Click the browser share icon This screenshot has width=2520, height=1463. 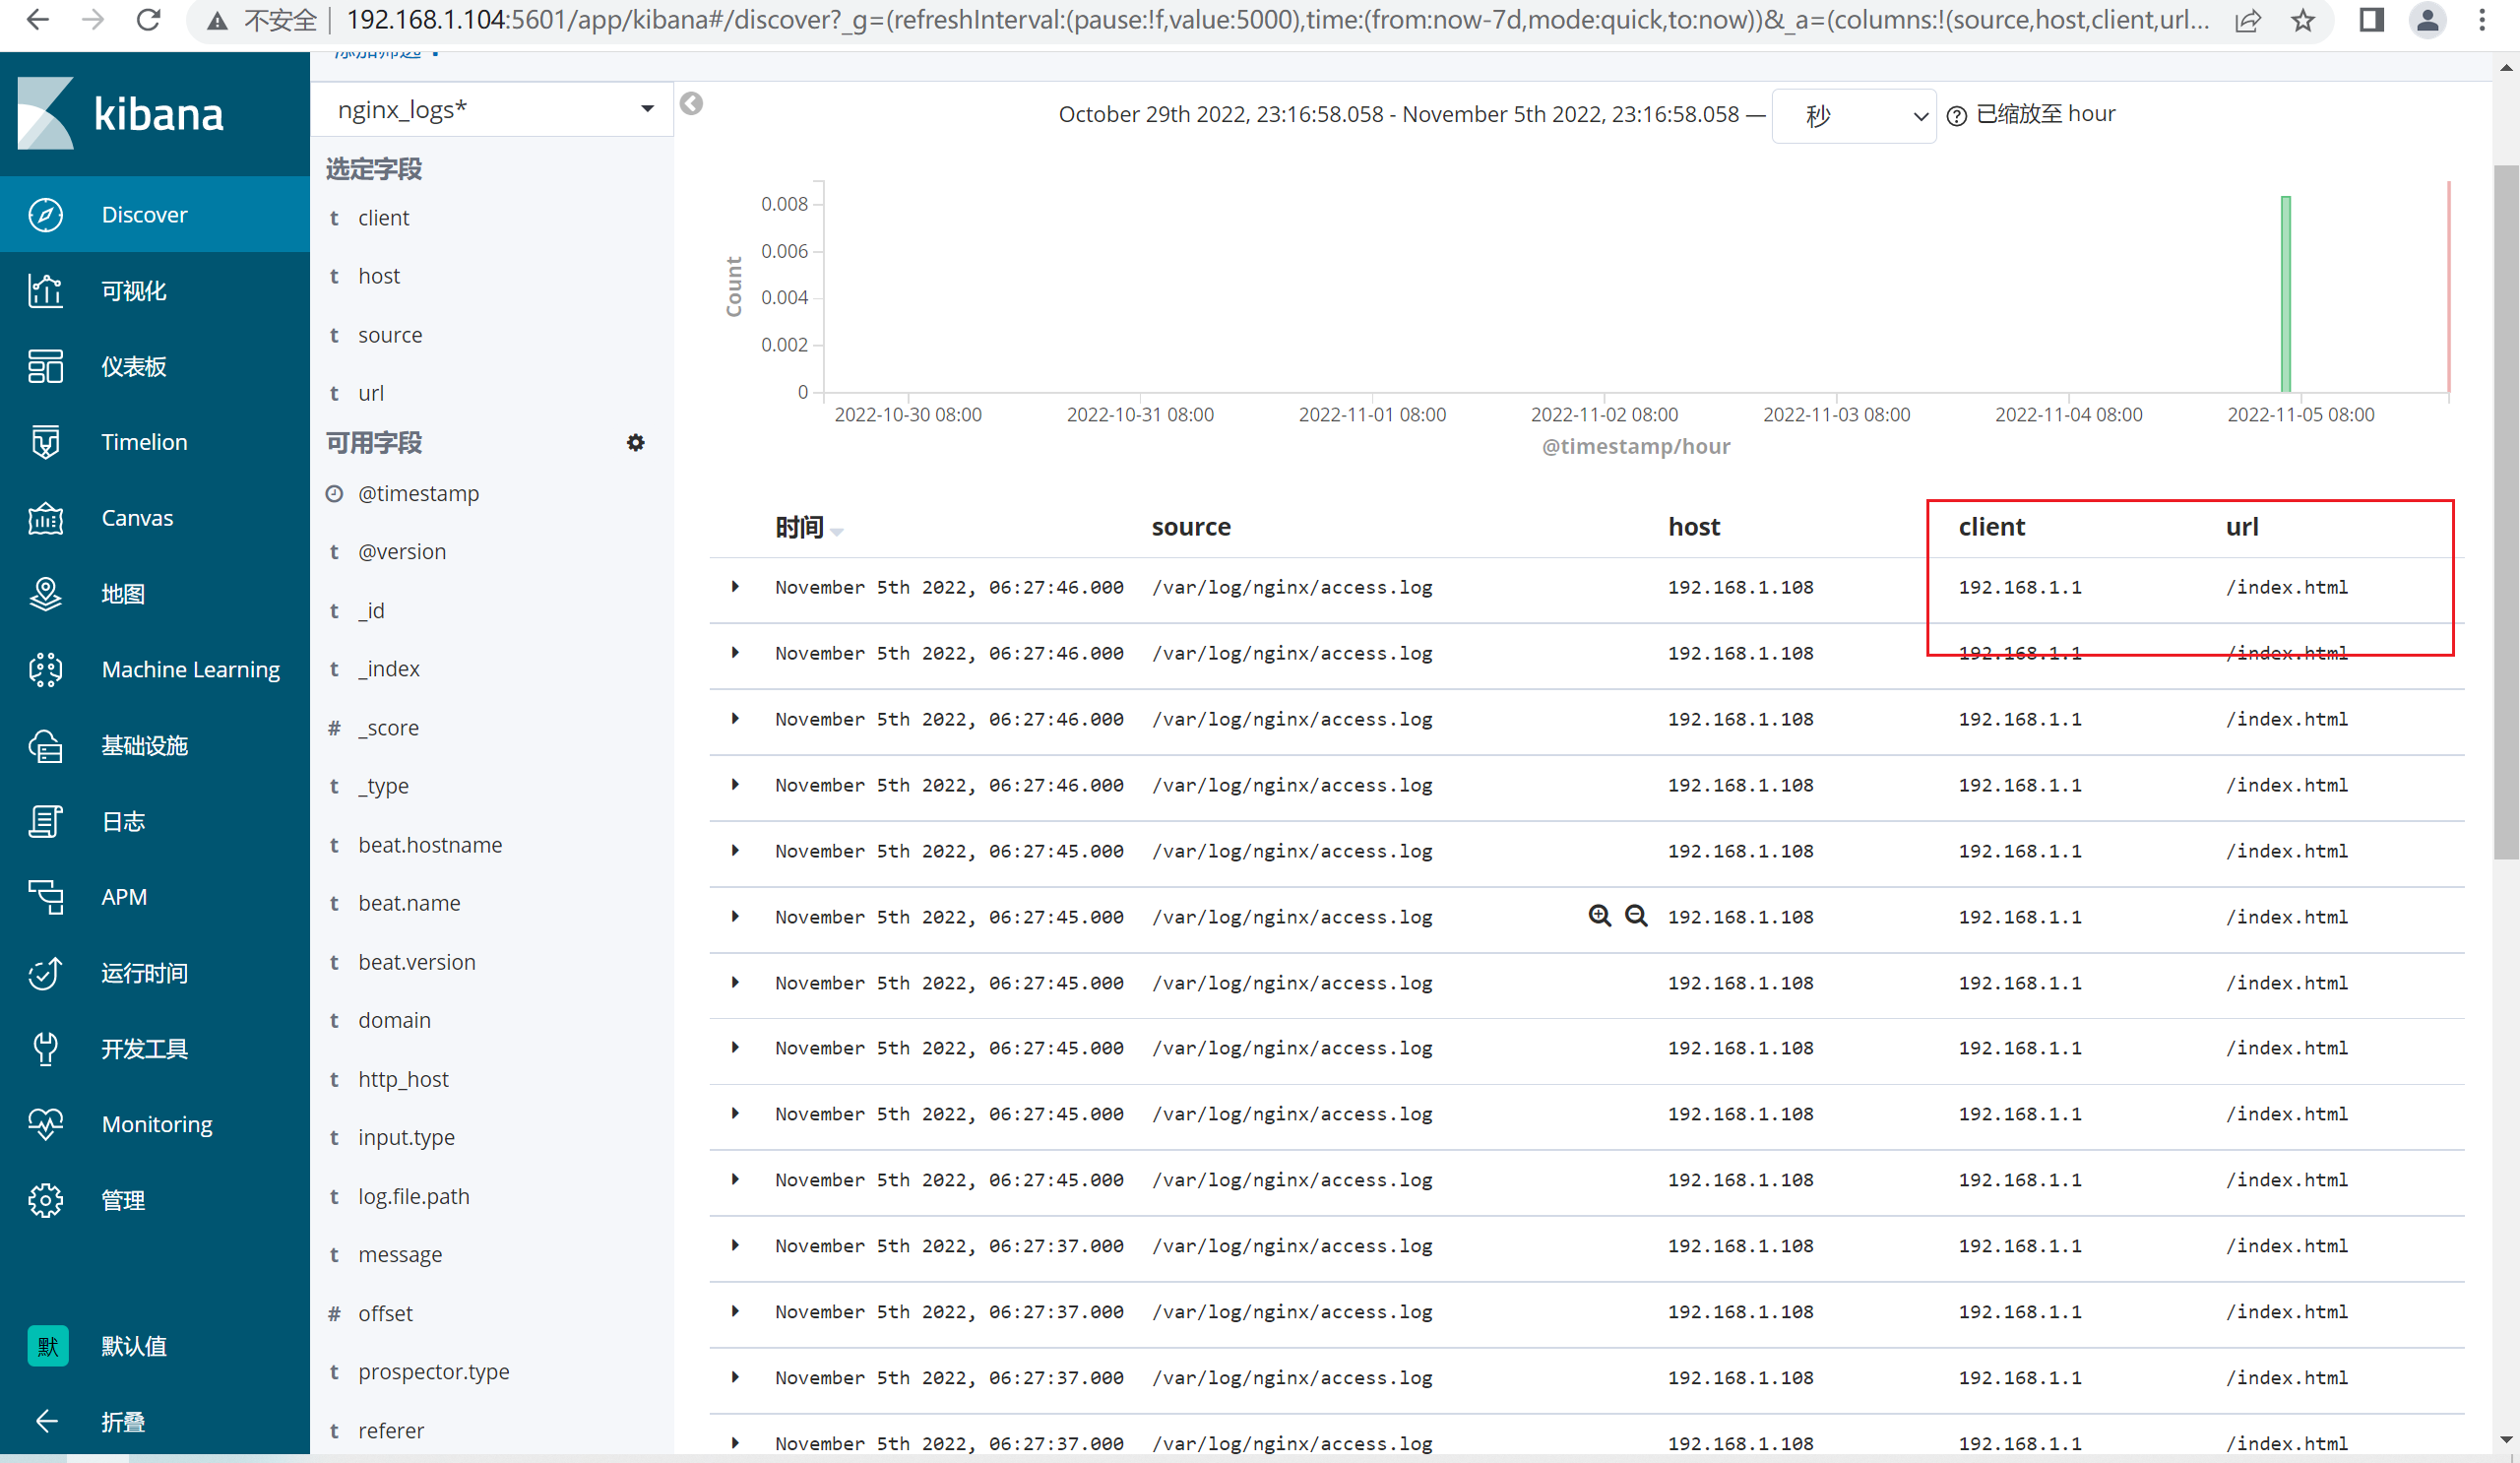click(2248, 20)
